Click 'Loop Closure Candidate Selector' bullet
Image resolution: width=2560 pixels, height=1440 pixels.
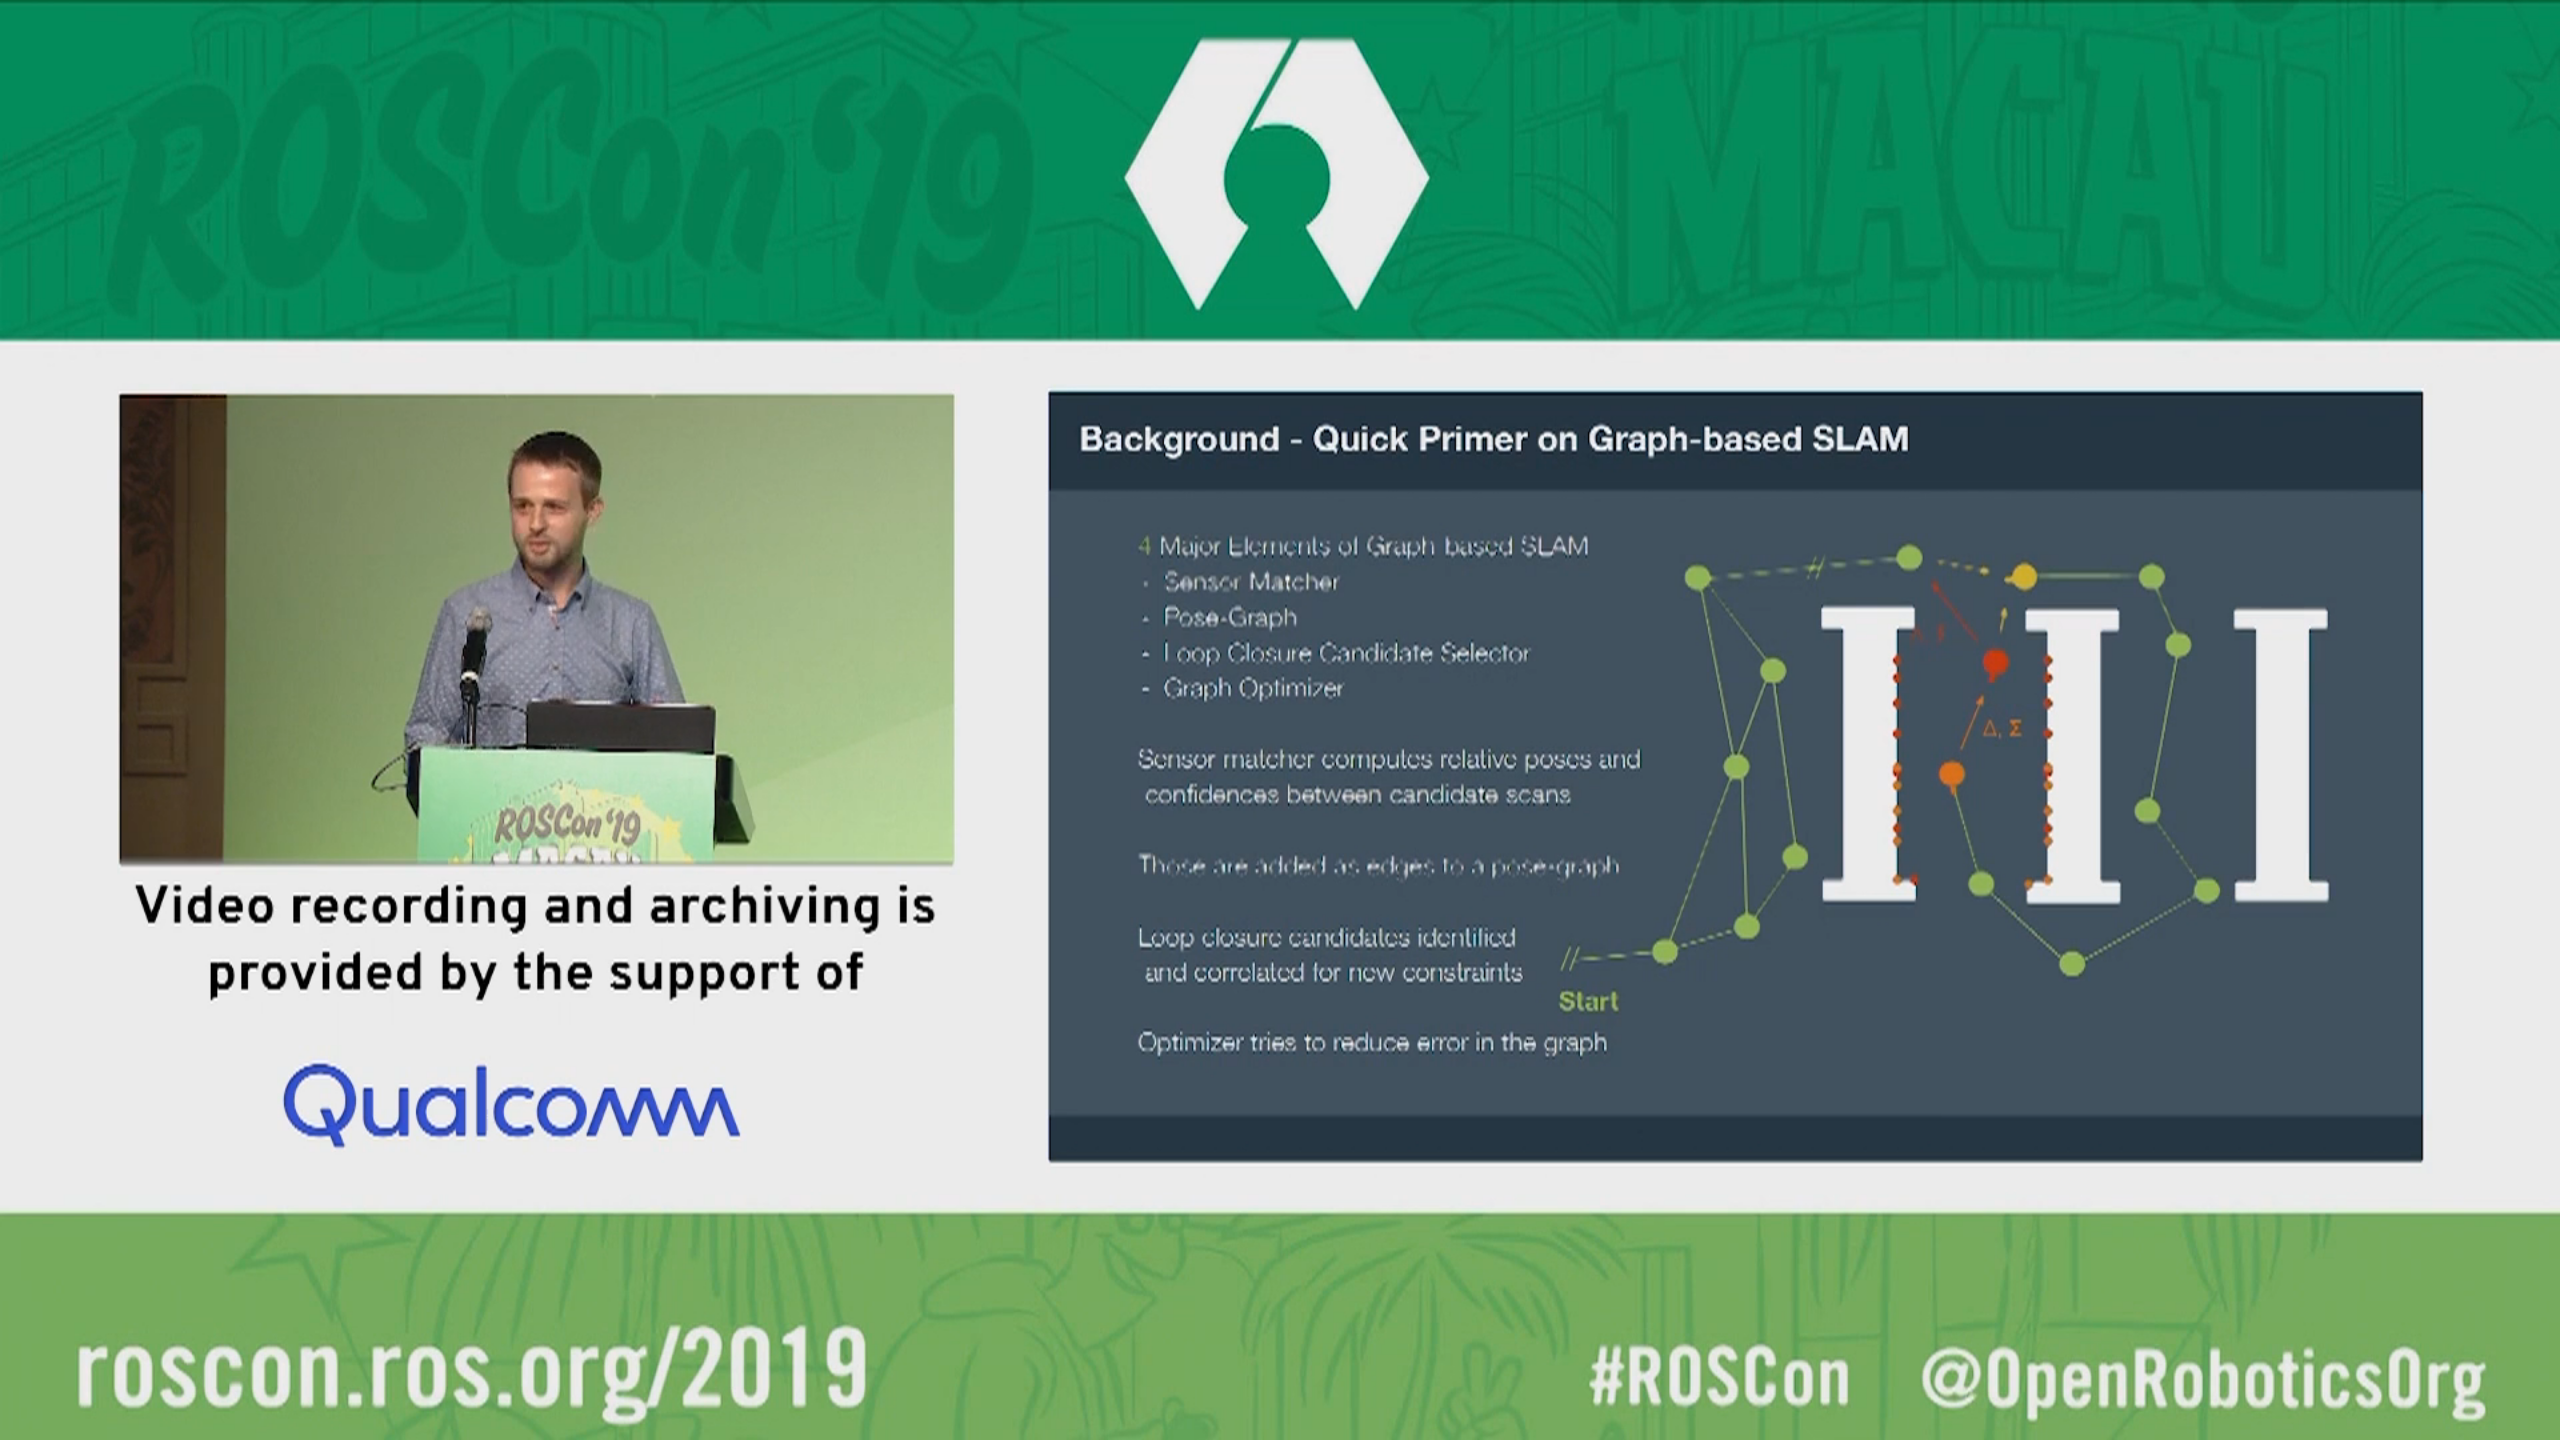click(1346, 653)
